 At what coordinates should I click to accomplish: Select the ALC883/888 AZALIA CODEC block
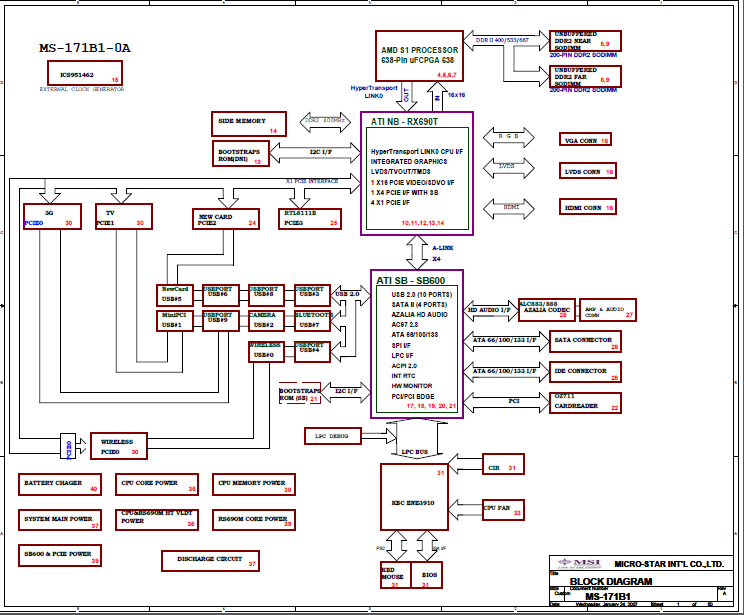coord(547,310)
